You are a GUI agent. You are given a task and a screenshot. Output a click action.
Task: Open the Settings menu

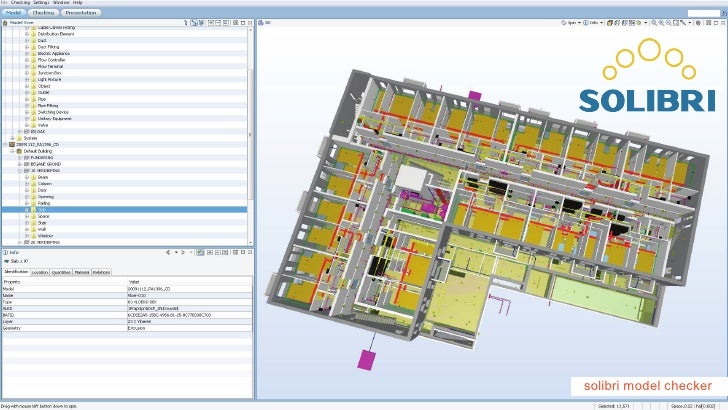tap(41, 2)
